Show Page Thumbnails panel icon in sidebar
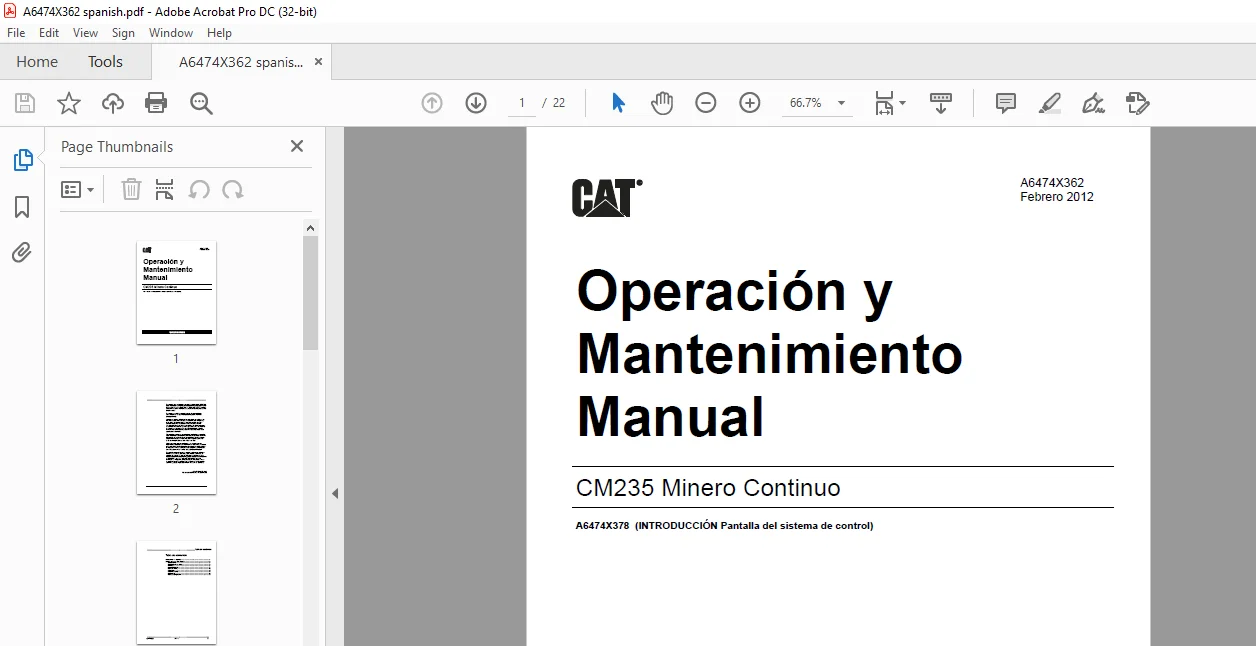1256x646 pixels. tap(22, 160)
